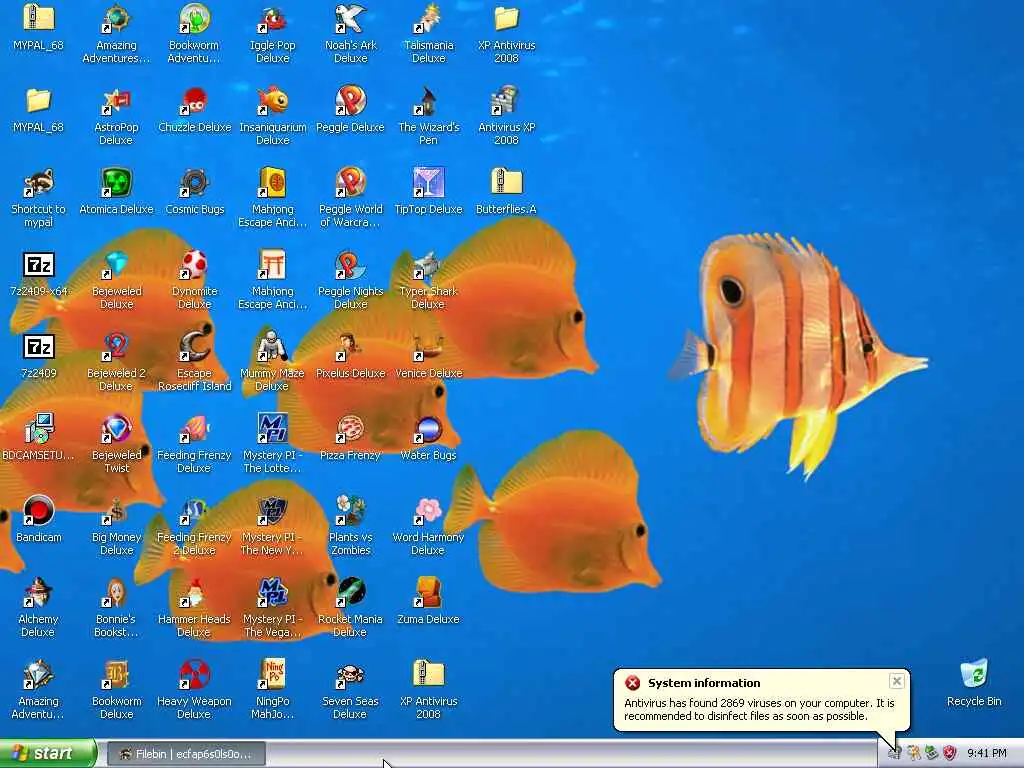
Task: Click the taskbar clock showing 9:41 PM
Action: (987, 754)
